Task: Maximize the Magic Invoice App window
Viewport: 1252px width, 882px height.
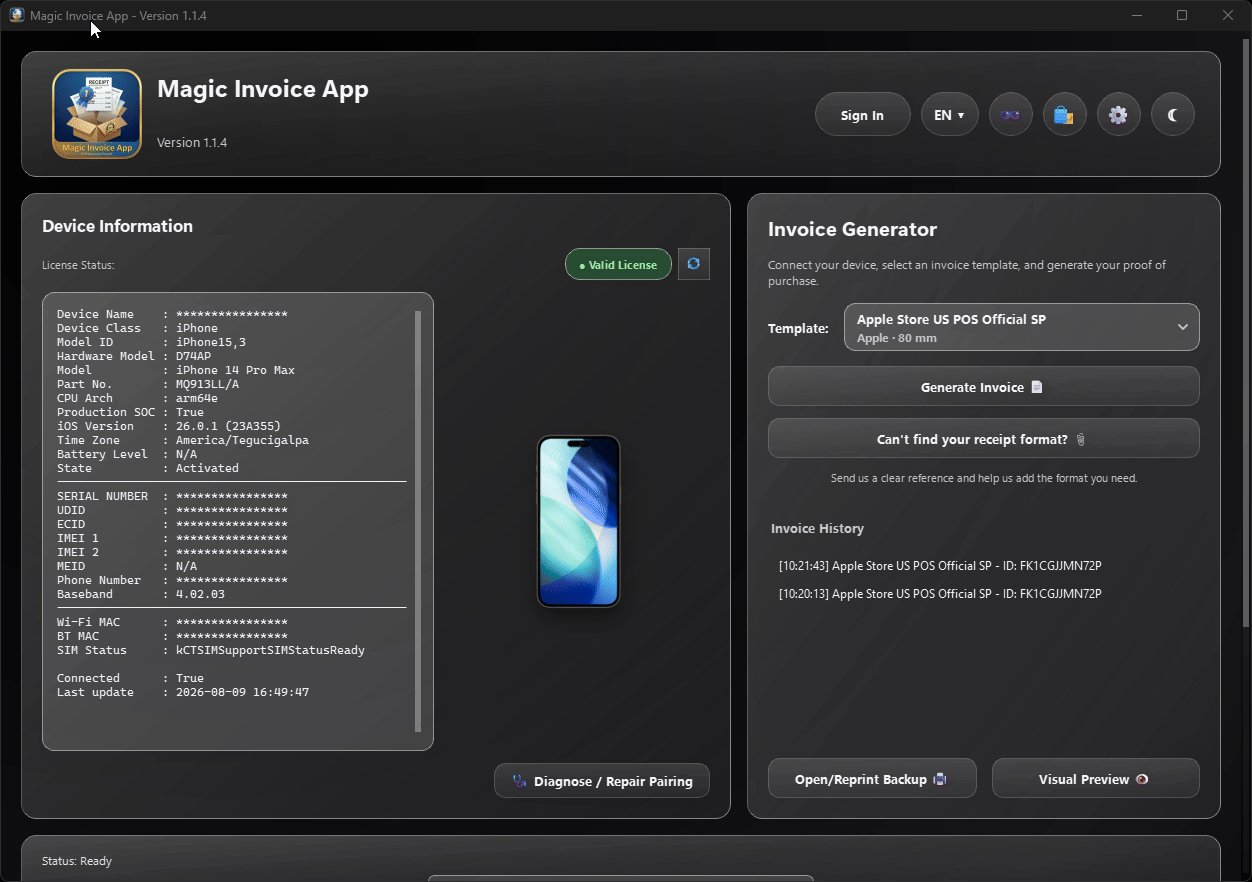Action: tap(1182, 15)
